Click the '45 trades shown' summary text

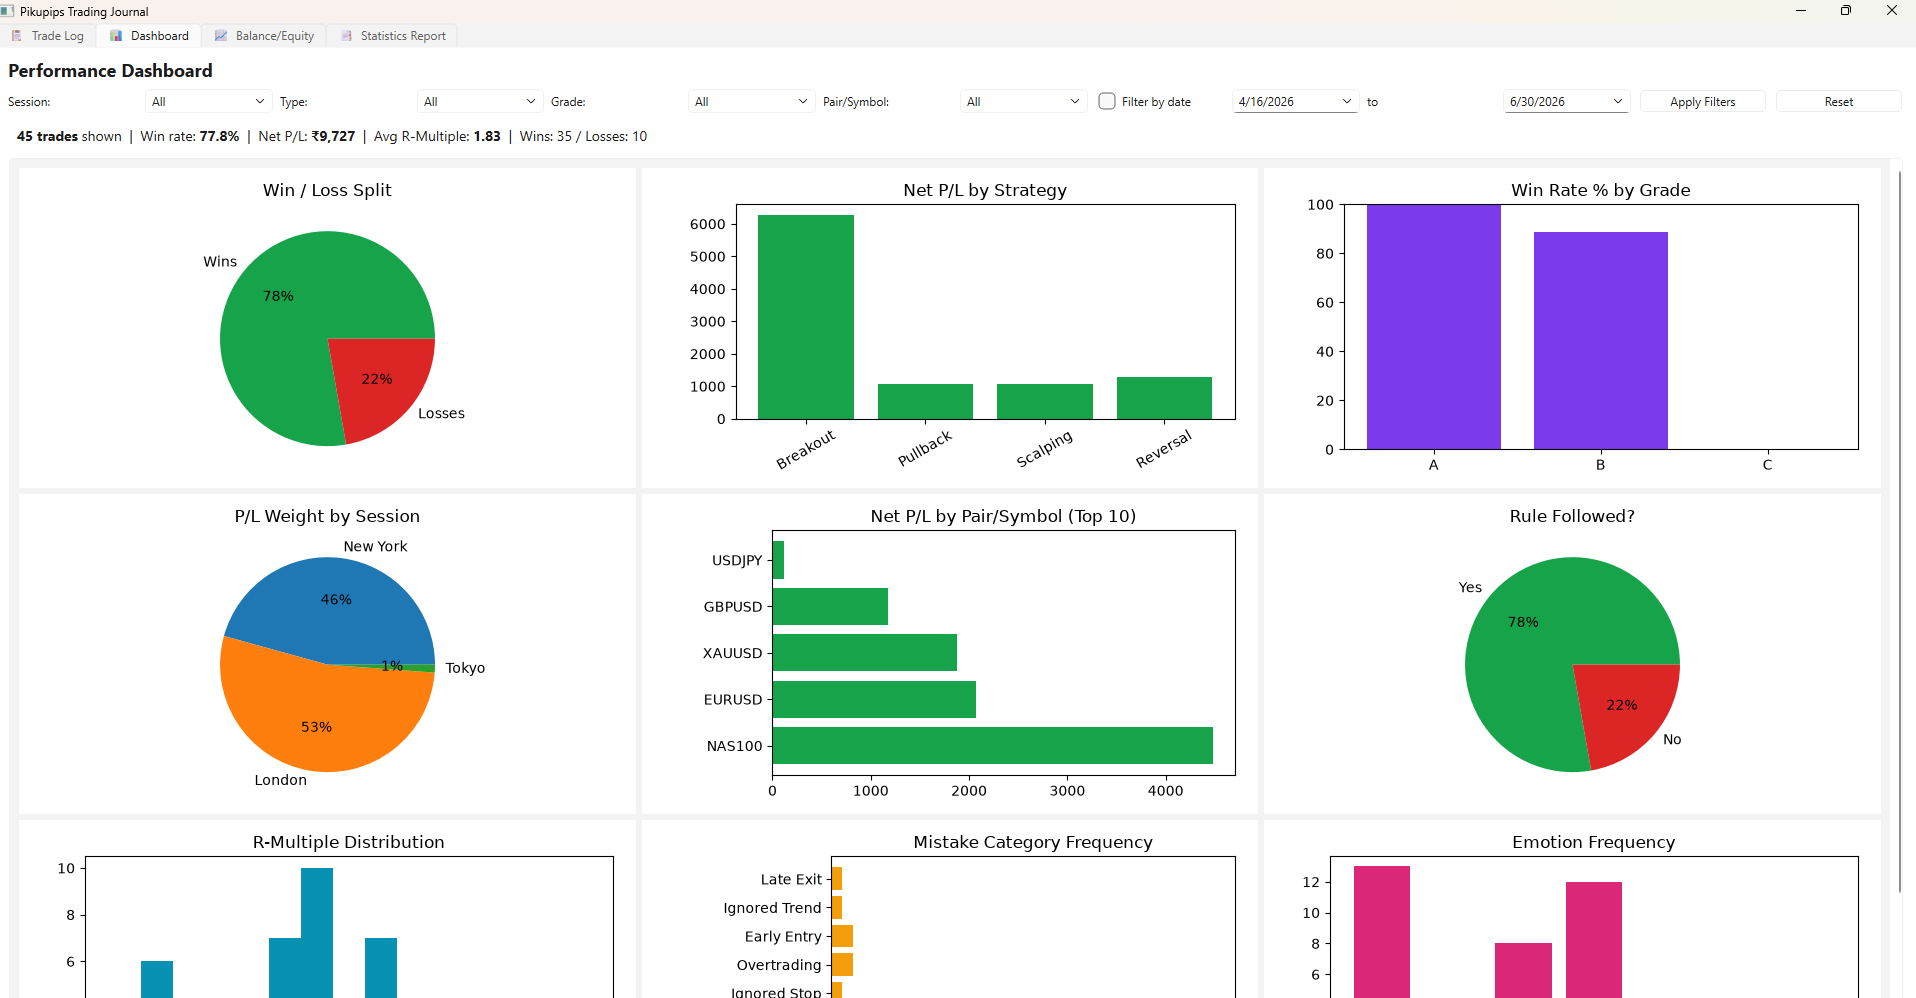pos(69,136)
